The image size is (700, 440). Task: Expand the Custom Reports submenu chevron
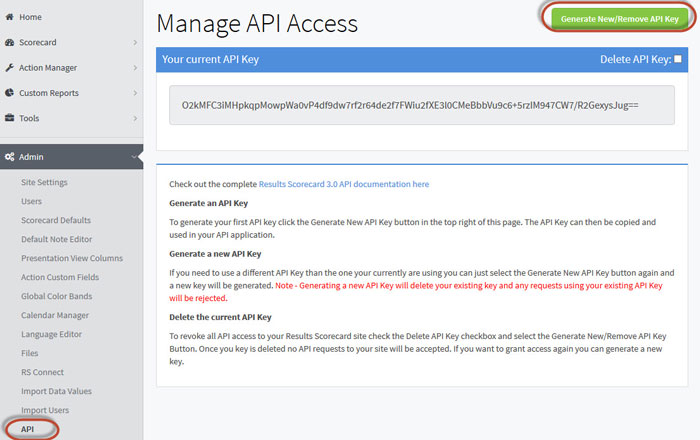pyautogui.click(x=135, y=93)
